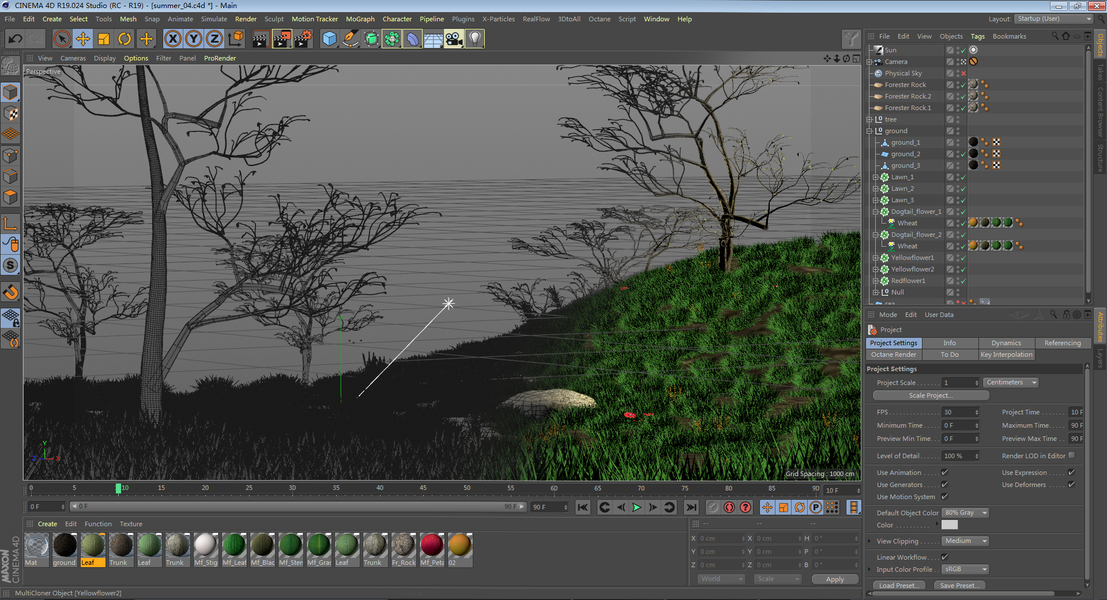
Task: Open material manager Create menu
Action: [x=47, y=524]
